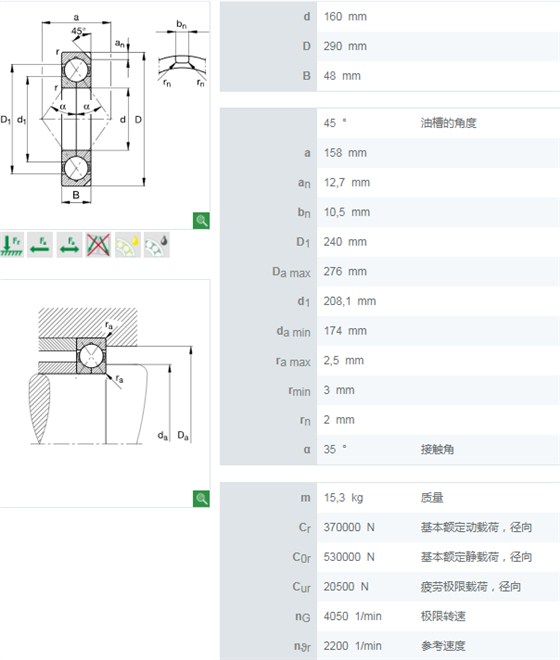
Task: Click the radial load Fr icon
Action: pyautogui.click(x=12, y=245)
